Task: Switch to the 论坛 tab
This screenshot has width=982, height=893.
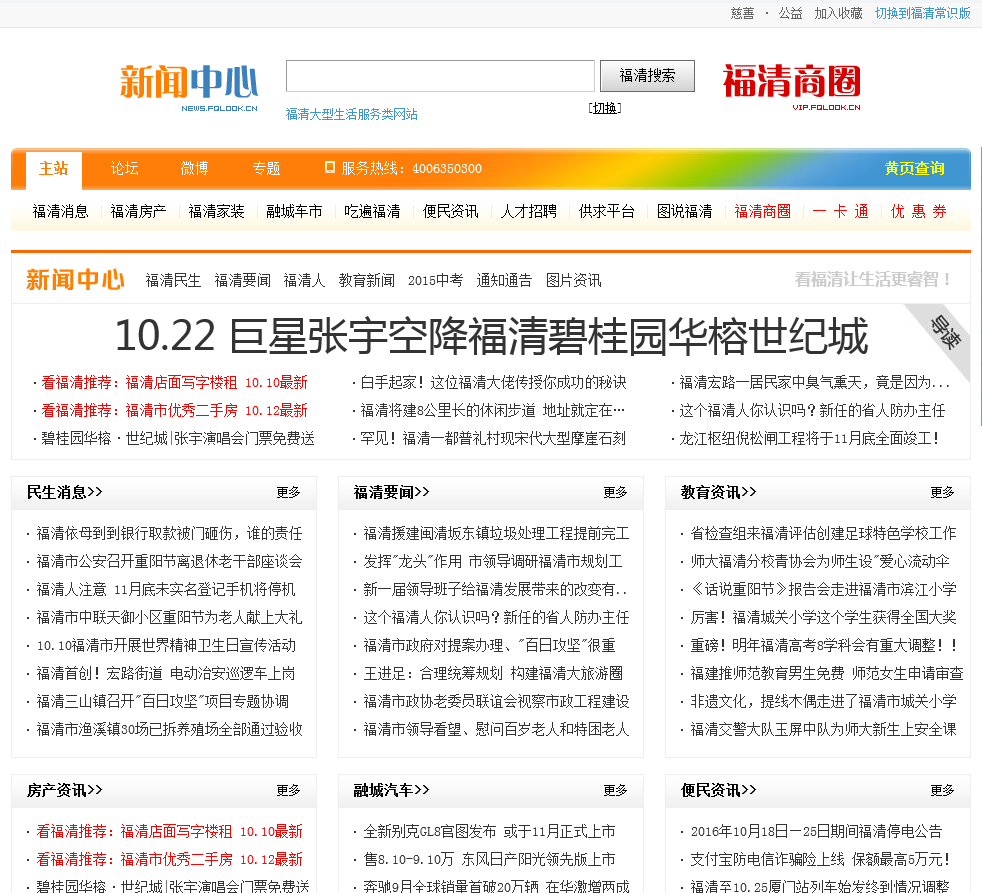Action: tap(125, 168)
